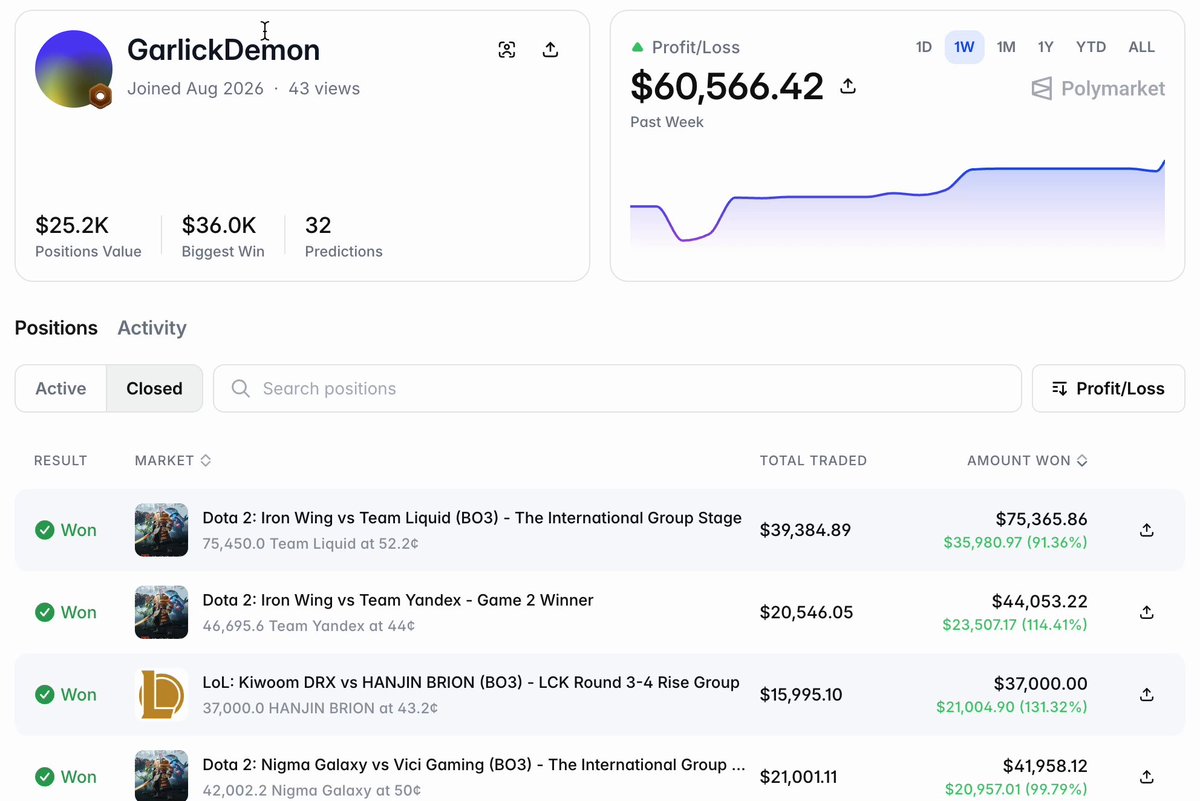Viewport: 1200px width, 801px height.
Task: Click the Won checkmark for Nigma Galaxy row
Action: tap(45, 776)
